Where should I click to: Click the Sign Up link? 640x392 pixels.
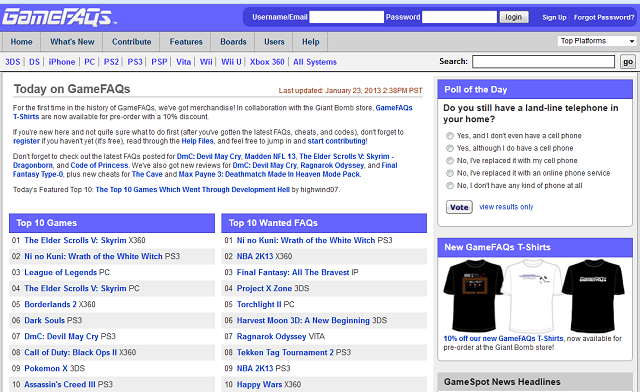coord(554,18)
